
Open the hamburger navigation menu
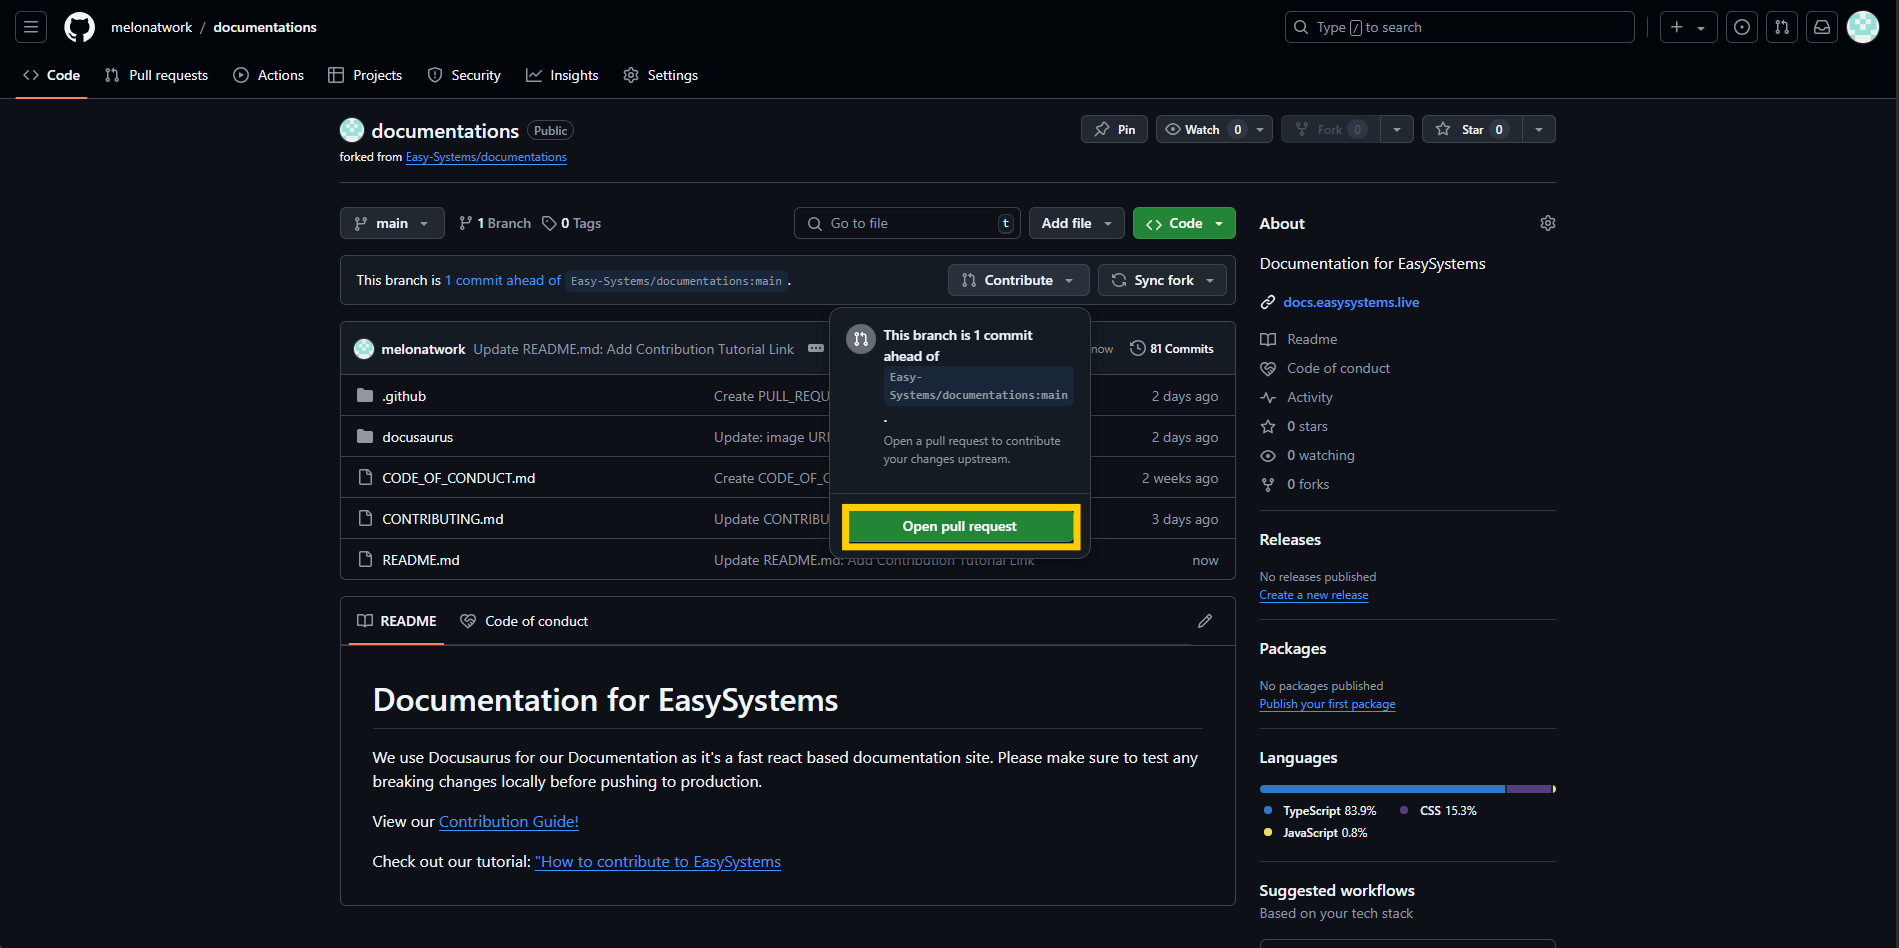[31, 27]
